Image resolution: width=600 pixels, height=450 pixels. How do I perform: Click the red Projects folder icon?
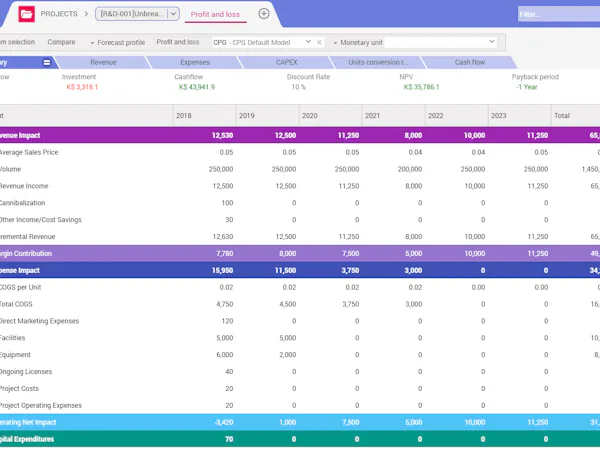[26, 14]
